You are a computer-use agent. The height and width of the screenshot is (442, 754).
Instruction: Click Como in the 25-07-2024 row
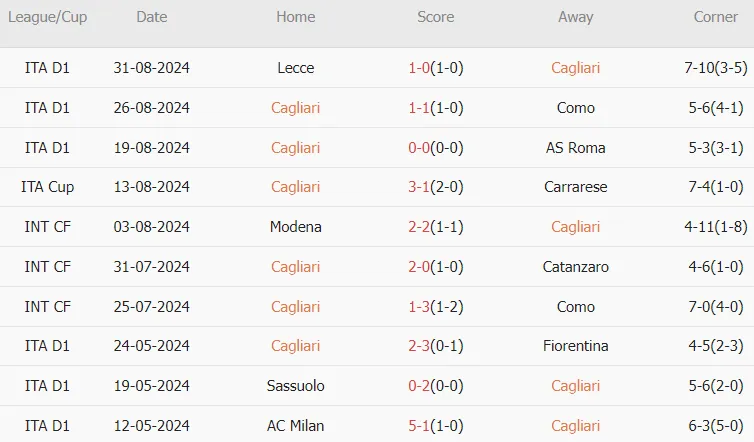(x=575, y=307)
